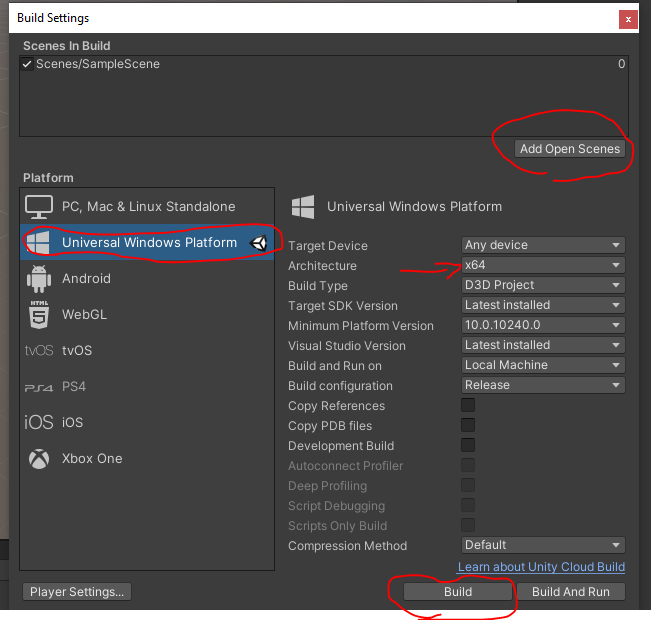Click the large iOS logo icon
The width and height of the screenshot is (651, 620).
pos(39,422)
